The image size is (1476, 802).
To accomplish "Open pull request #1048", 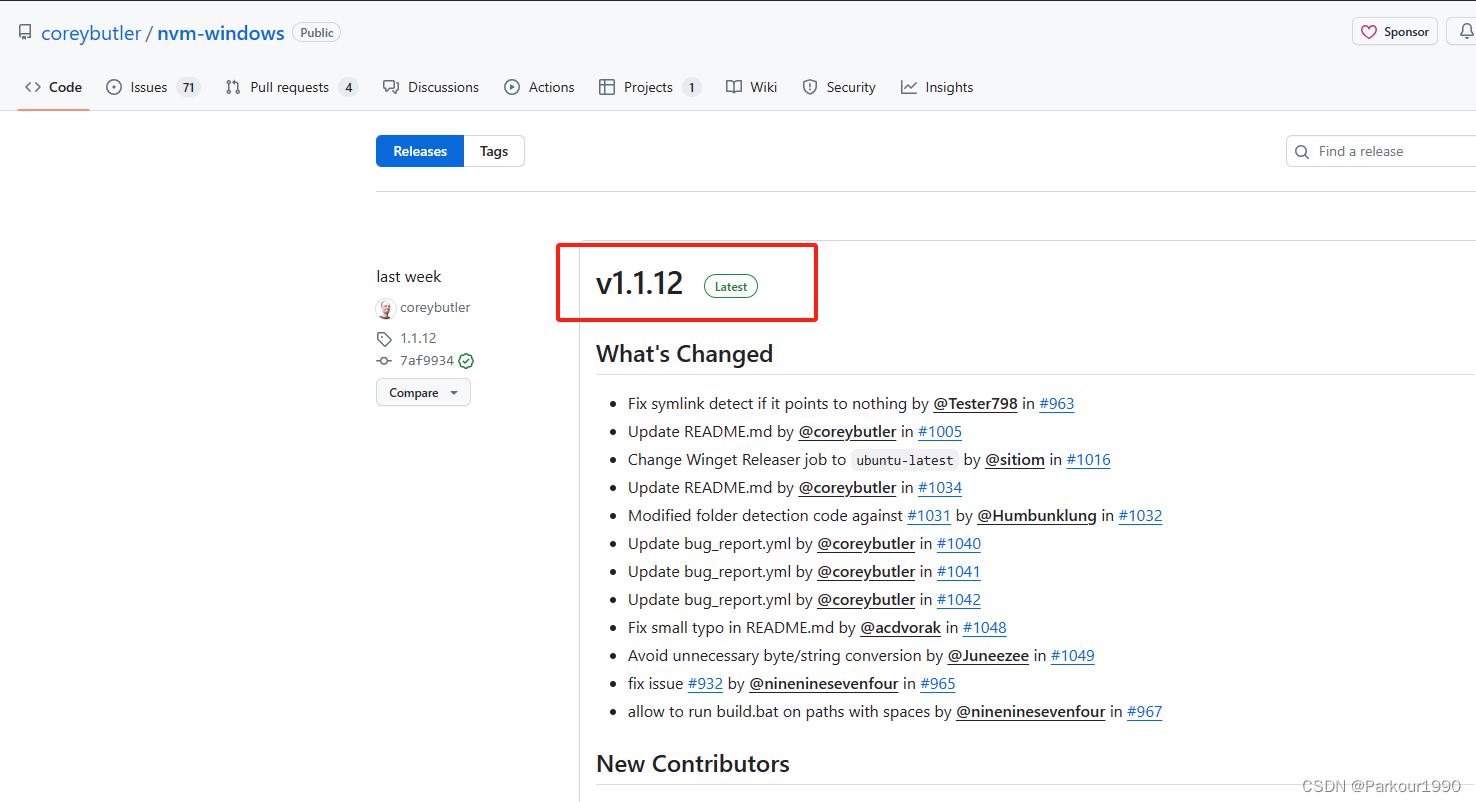I will [x=985, y=628].
